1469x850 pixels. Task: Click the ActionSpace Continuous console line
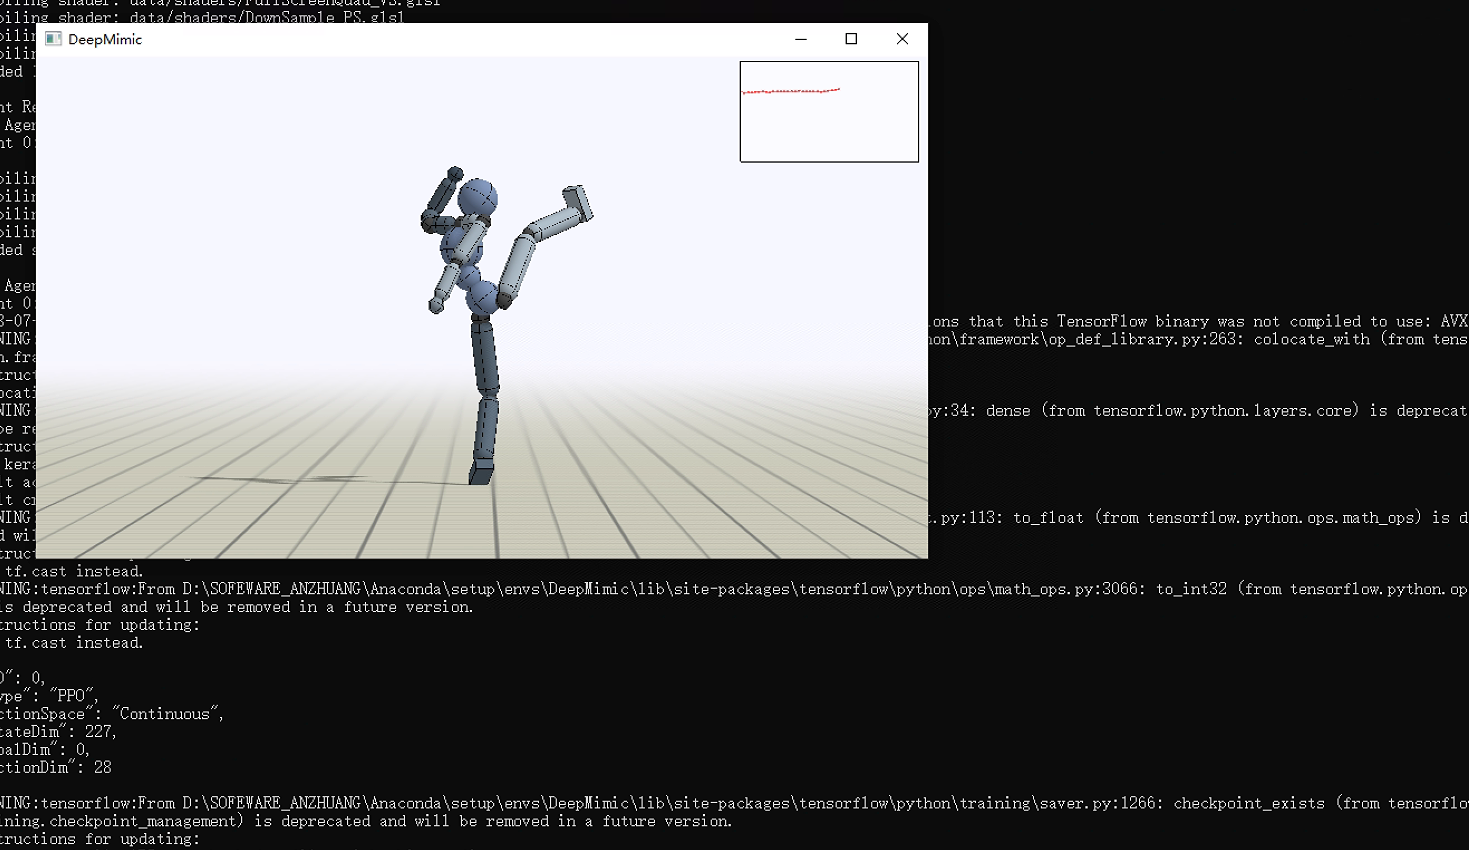[110, 713]
